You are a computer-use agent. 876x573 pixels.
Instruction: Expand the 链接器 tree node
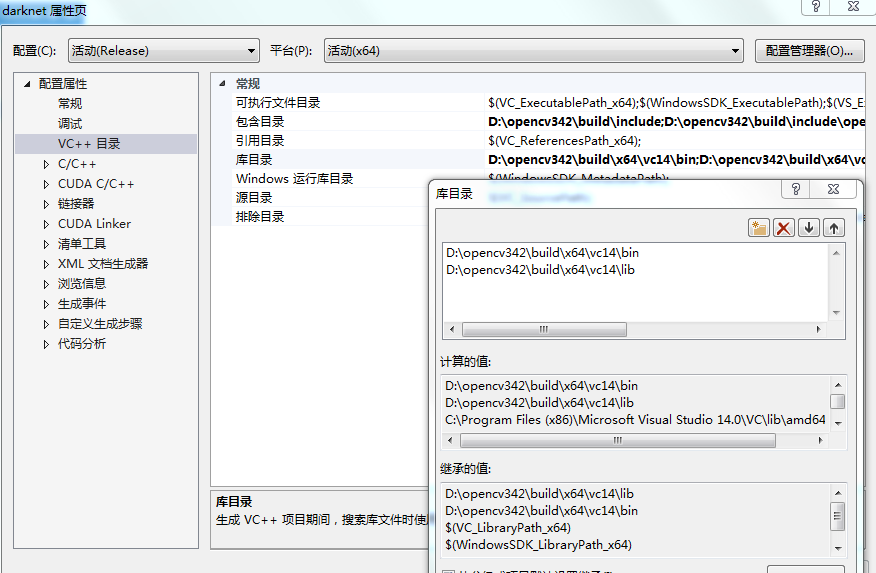click(46, 204)
